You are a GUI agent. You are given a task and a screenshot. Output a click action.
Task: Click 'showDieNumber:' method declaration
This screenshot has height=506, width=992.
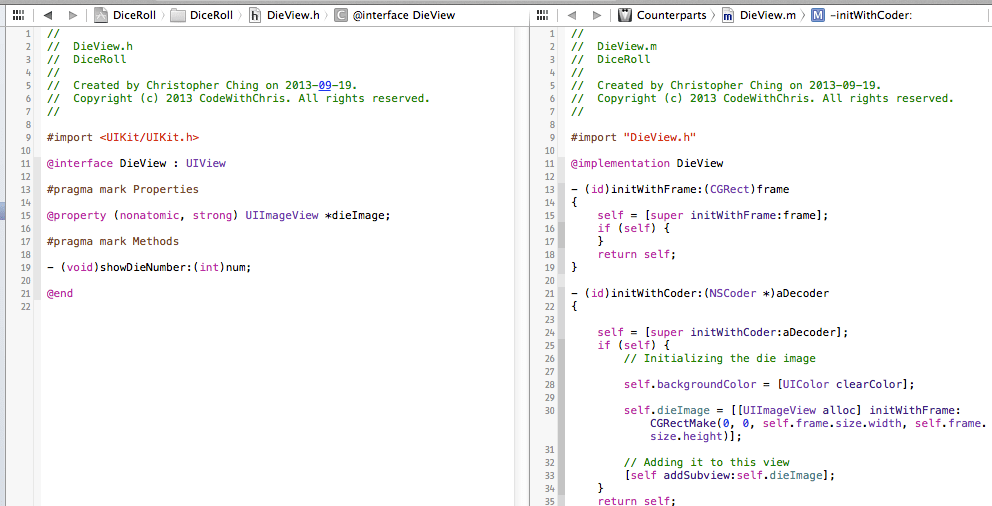(x=146, y=268)
